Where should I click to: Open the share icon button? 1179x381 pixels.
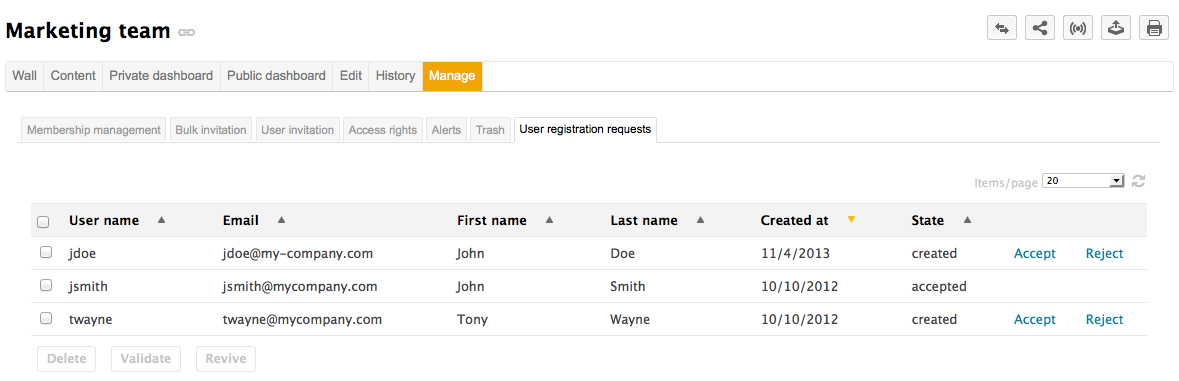1040,29
